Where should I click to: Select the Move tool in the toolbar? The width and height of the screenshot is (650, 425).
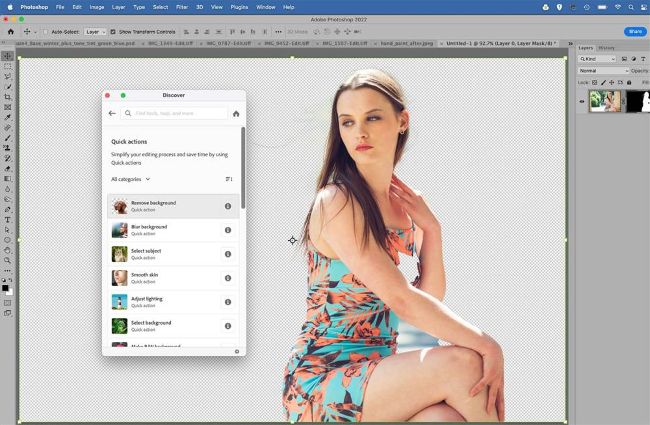8,56
